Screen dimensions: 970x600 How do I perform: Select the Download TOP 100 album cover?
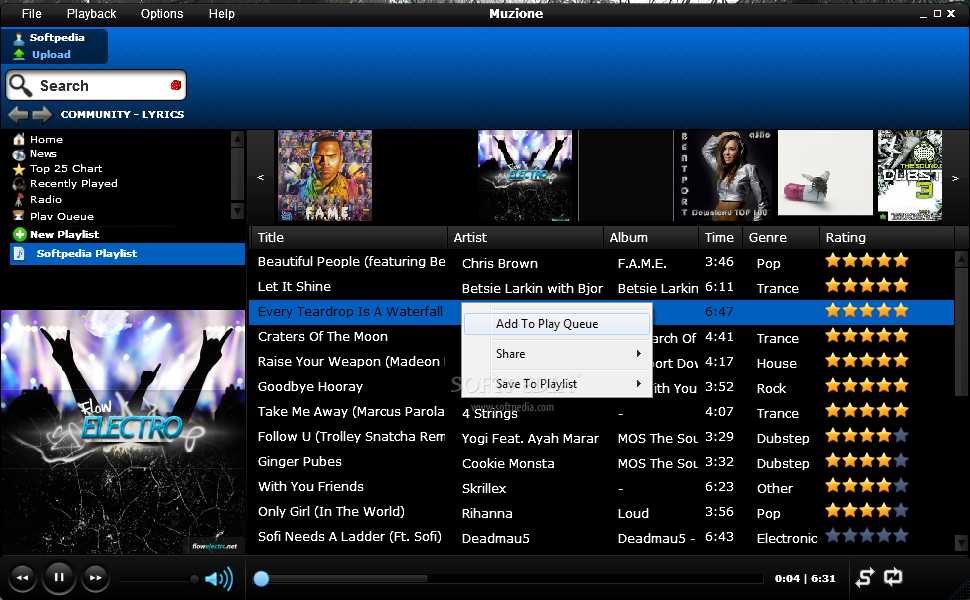[724, 174]
